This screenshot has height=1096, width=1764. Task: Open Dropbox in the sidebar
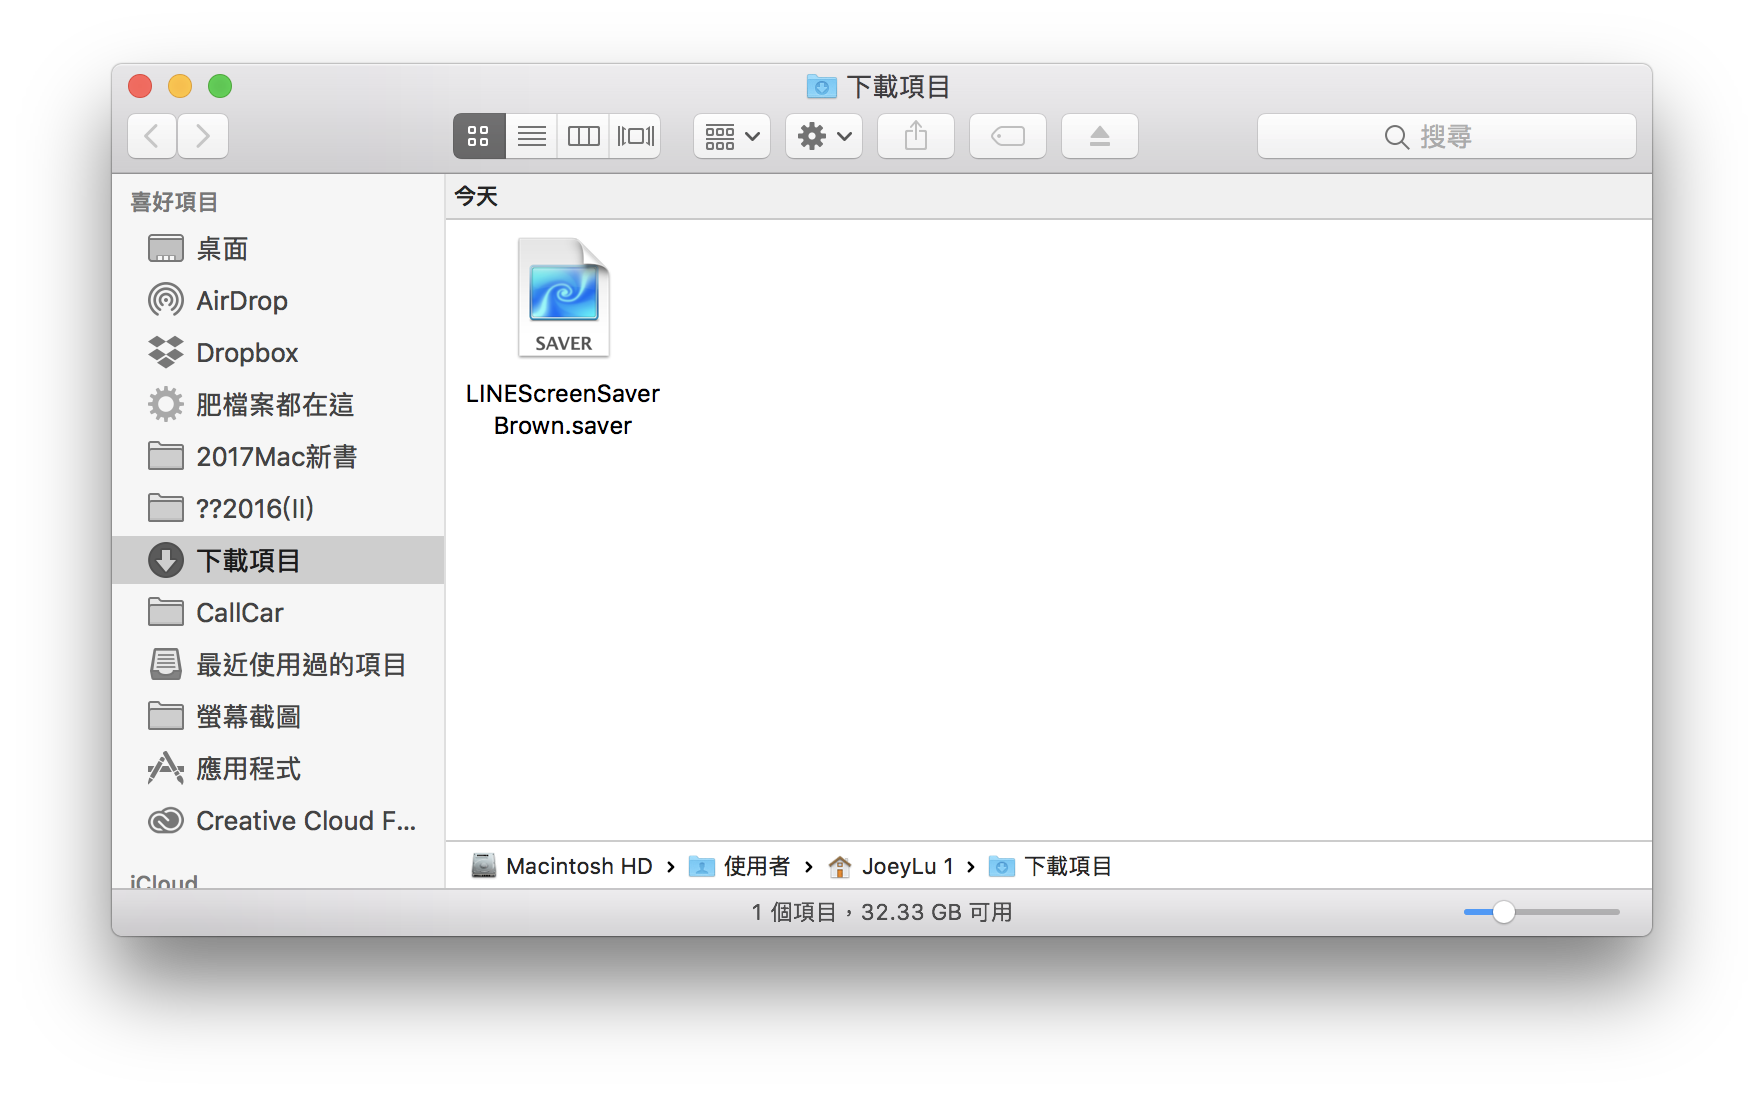coord(278,353)
